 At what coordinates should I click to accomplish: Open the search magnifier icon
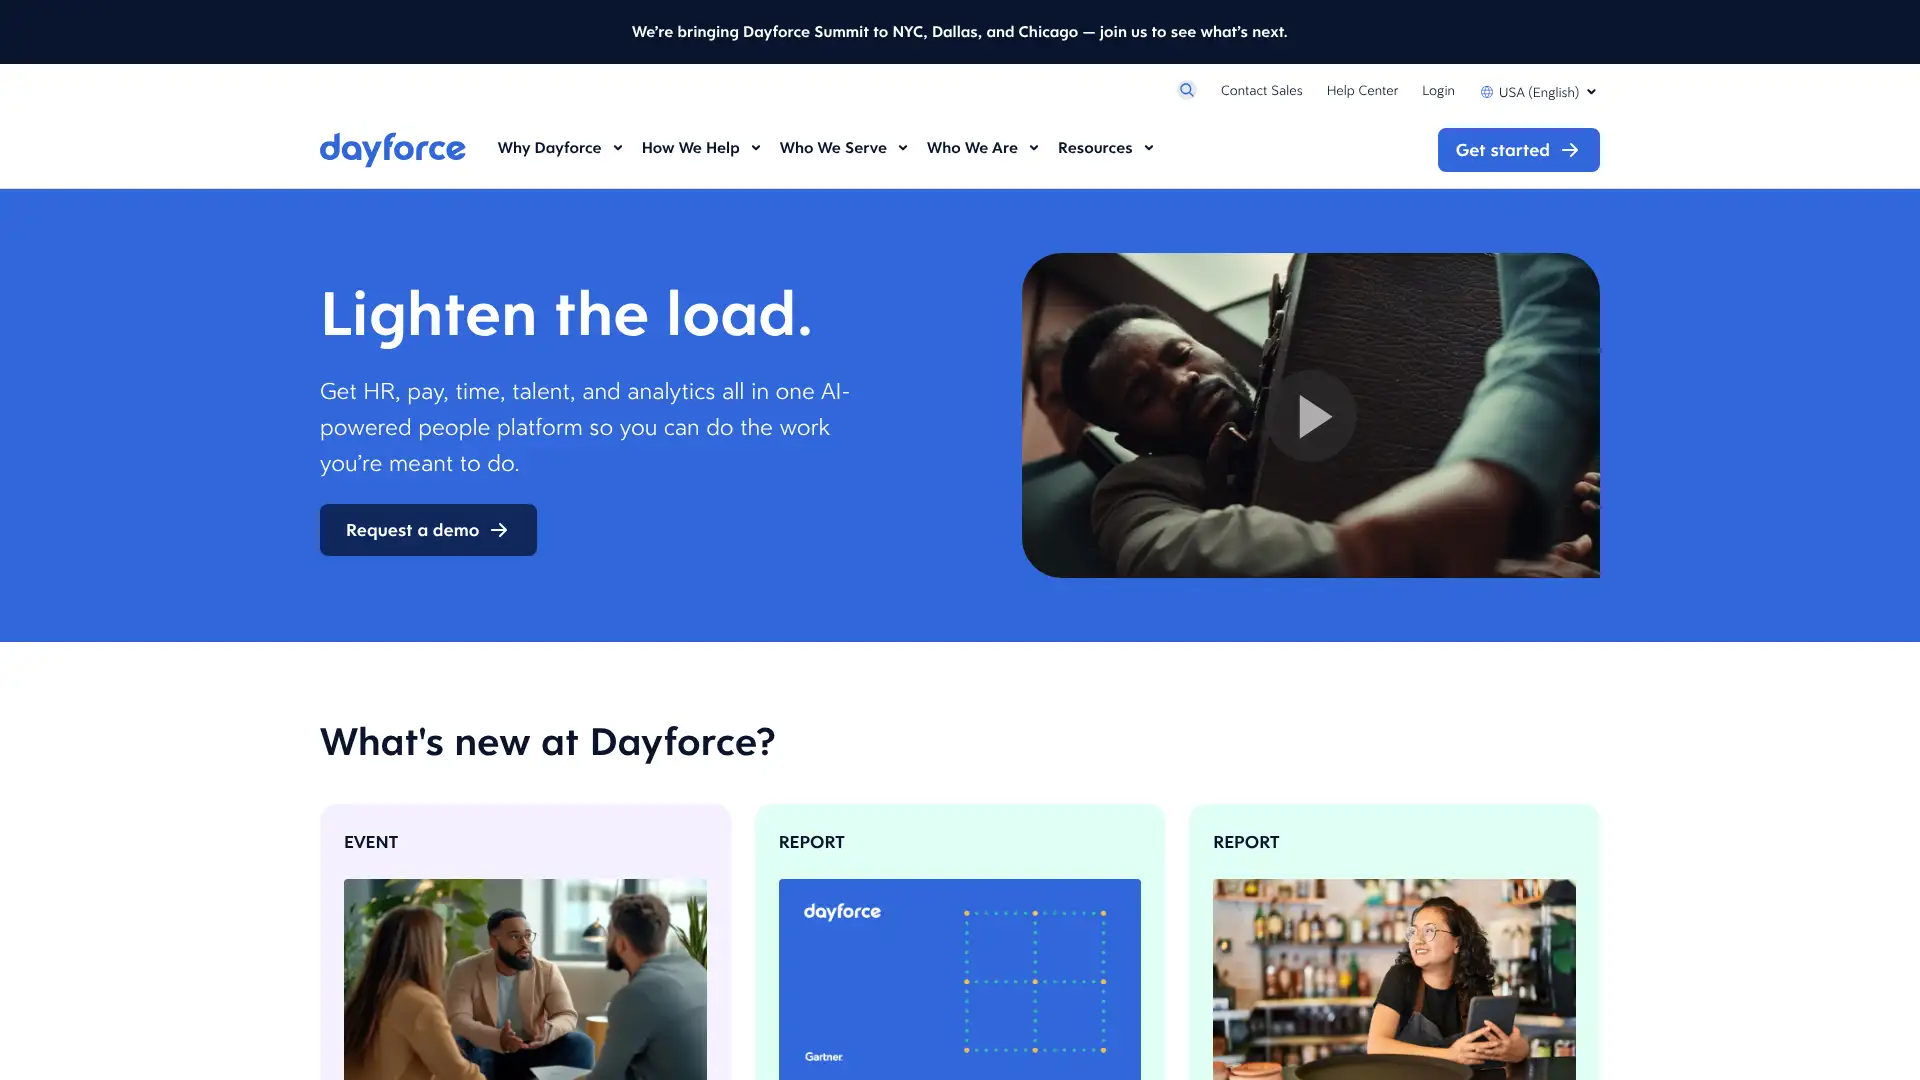tap(1186, 90)
